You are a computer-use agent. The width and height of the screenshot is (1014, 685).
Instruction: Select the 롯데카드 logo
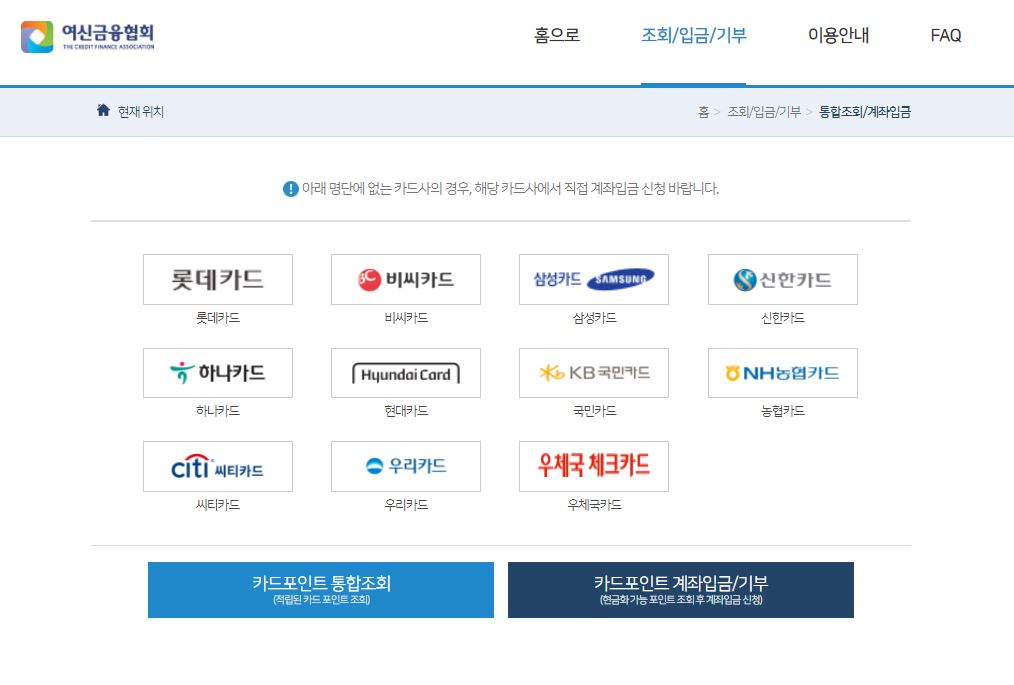(218, 279)
